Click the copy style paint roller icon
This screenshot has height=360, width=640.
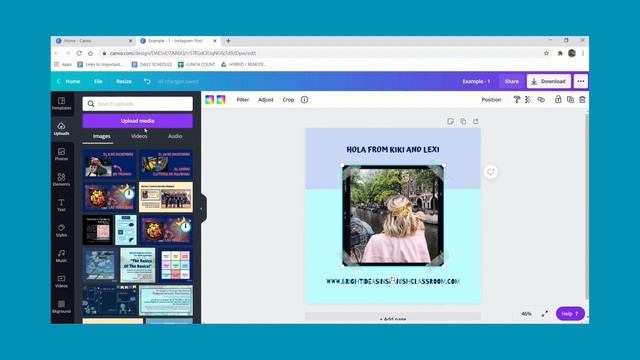point(516,100)
